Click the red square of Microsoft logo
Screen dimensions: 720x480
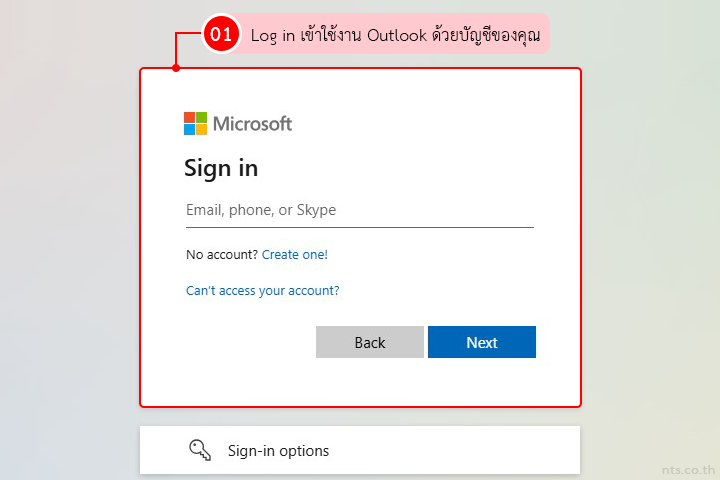pyautogui.click(x=189, y=117)
